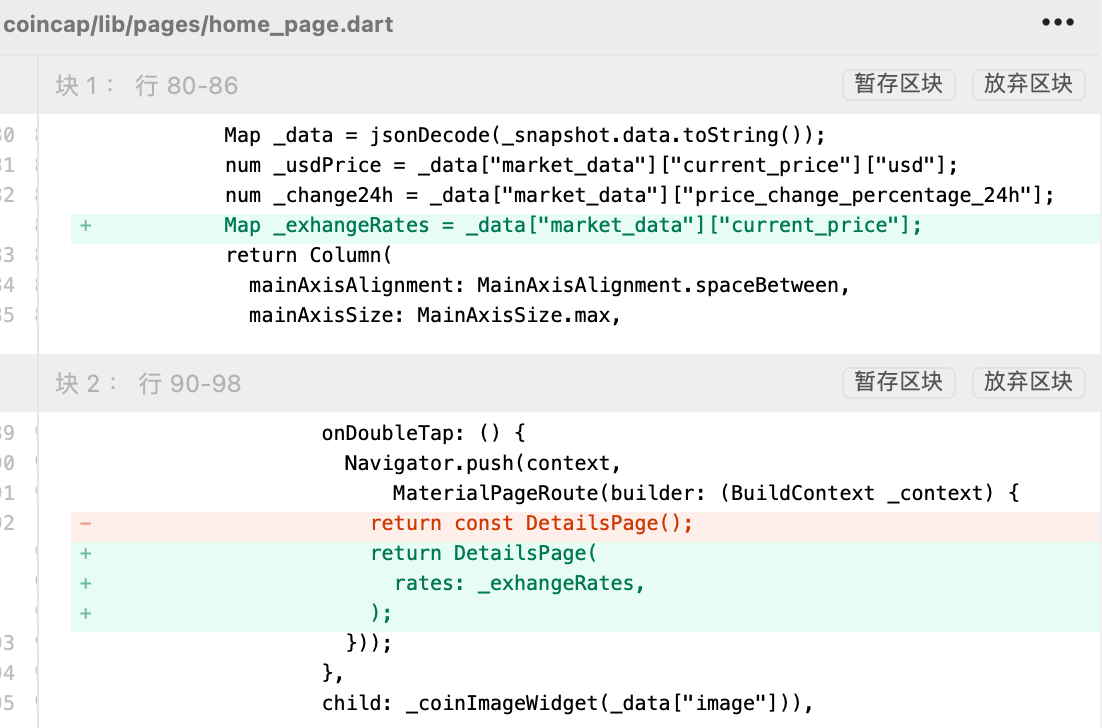
Task: Select the 块 2 行 90-98 header
Action: pyautogui.click(x=148, y=384)
